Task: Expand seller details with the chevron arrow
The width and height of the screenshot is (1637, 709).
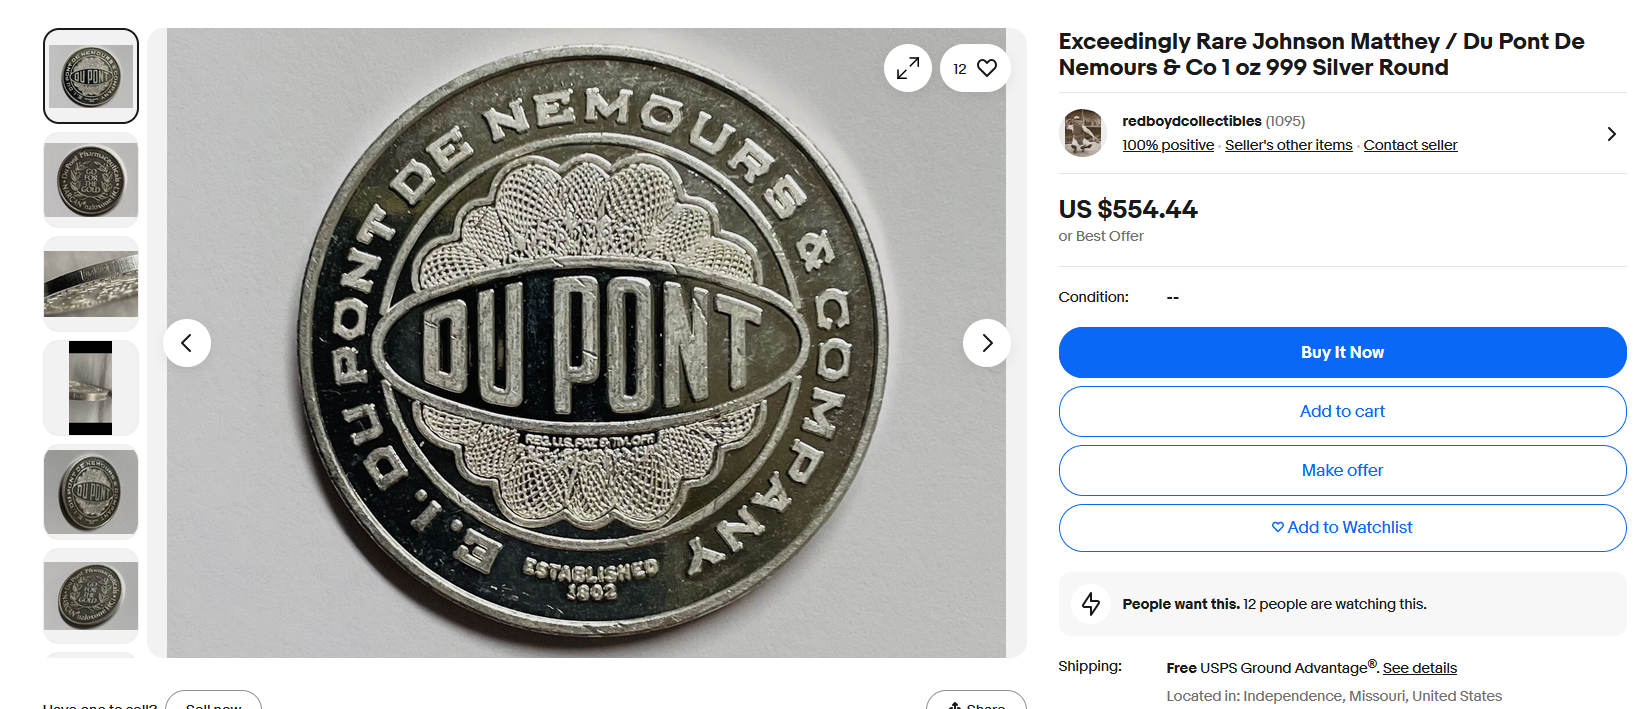Action: click(1610, 134)
